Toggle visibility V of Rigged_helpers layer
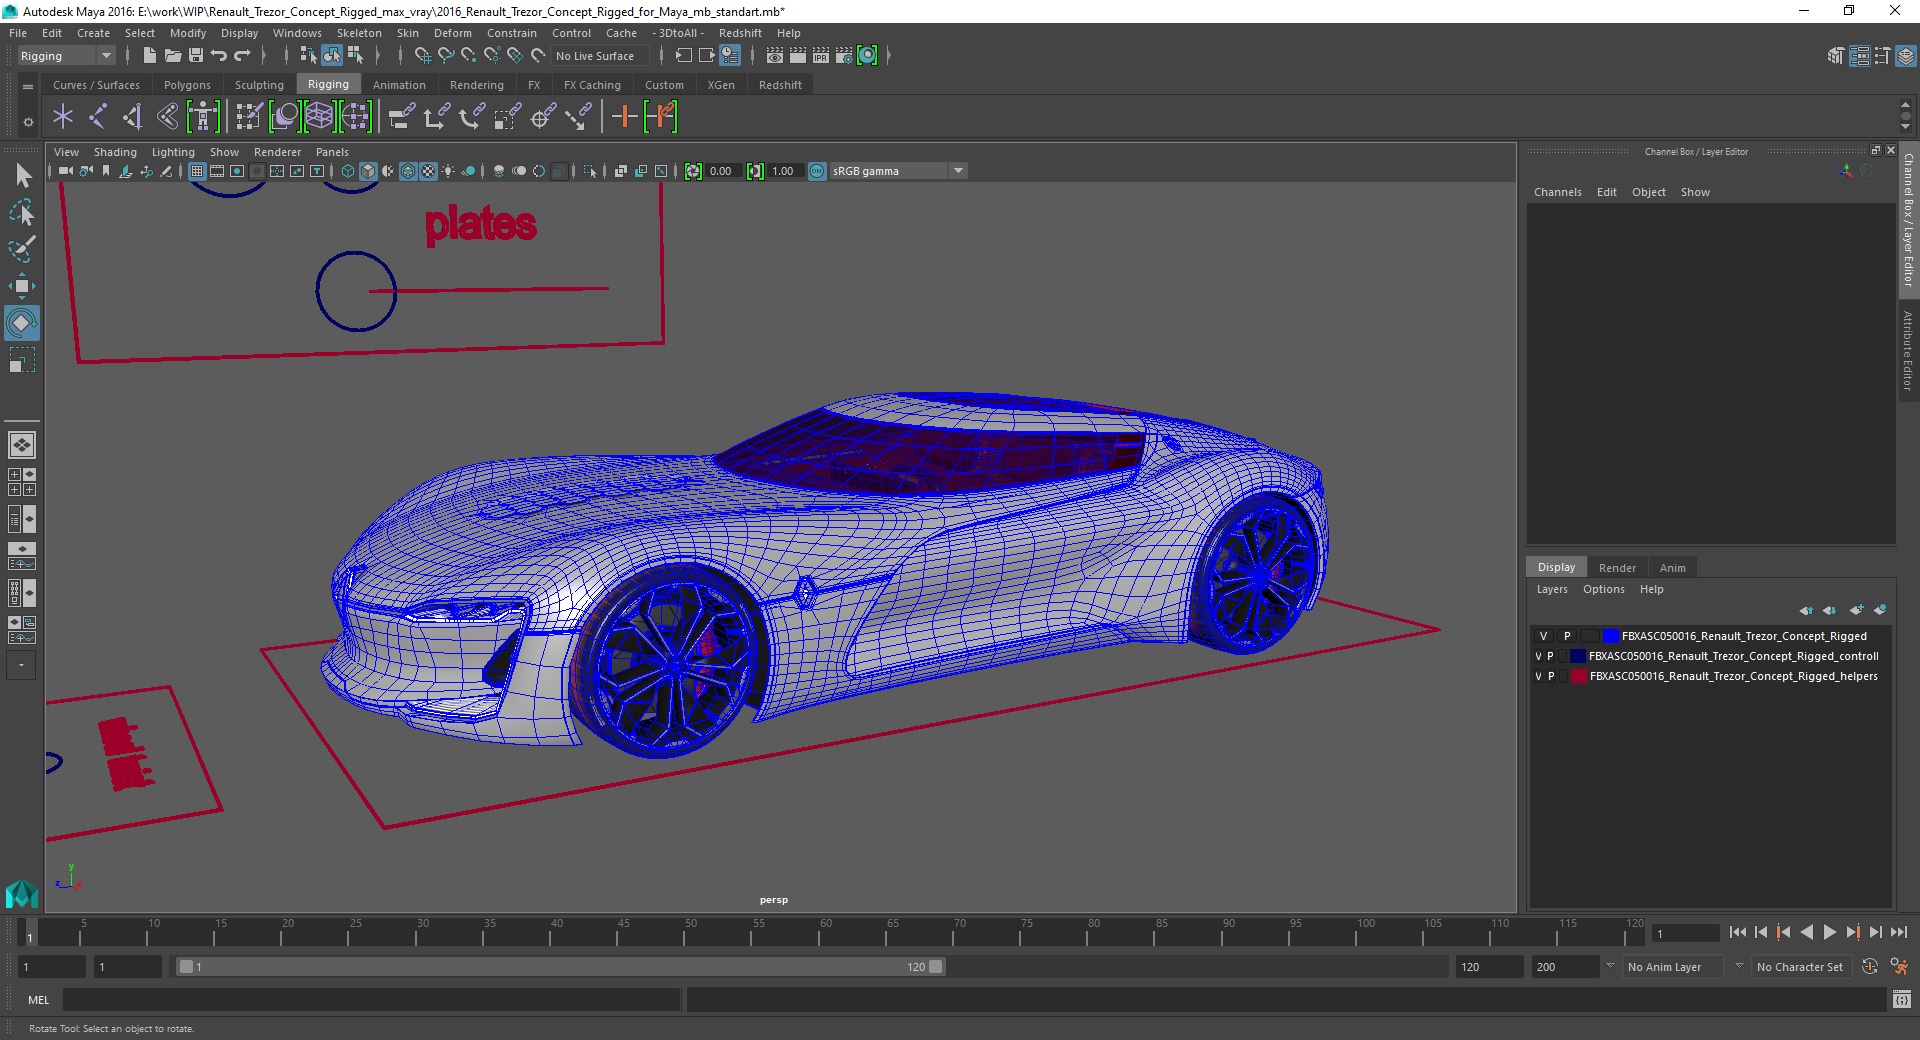1920x1040 pixels. point(1538,676)
